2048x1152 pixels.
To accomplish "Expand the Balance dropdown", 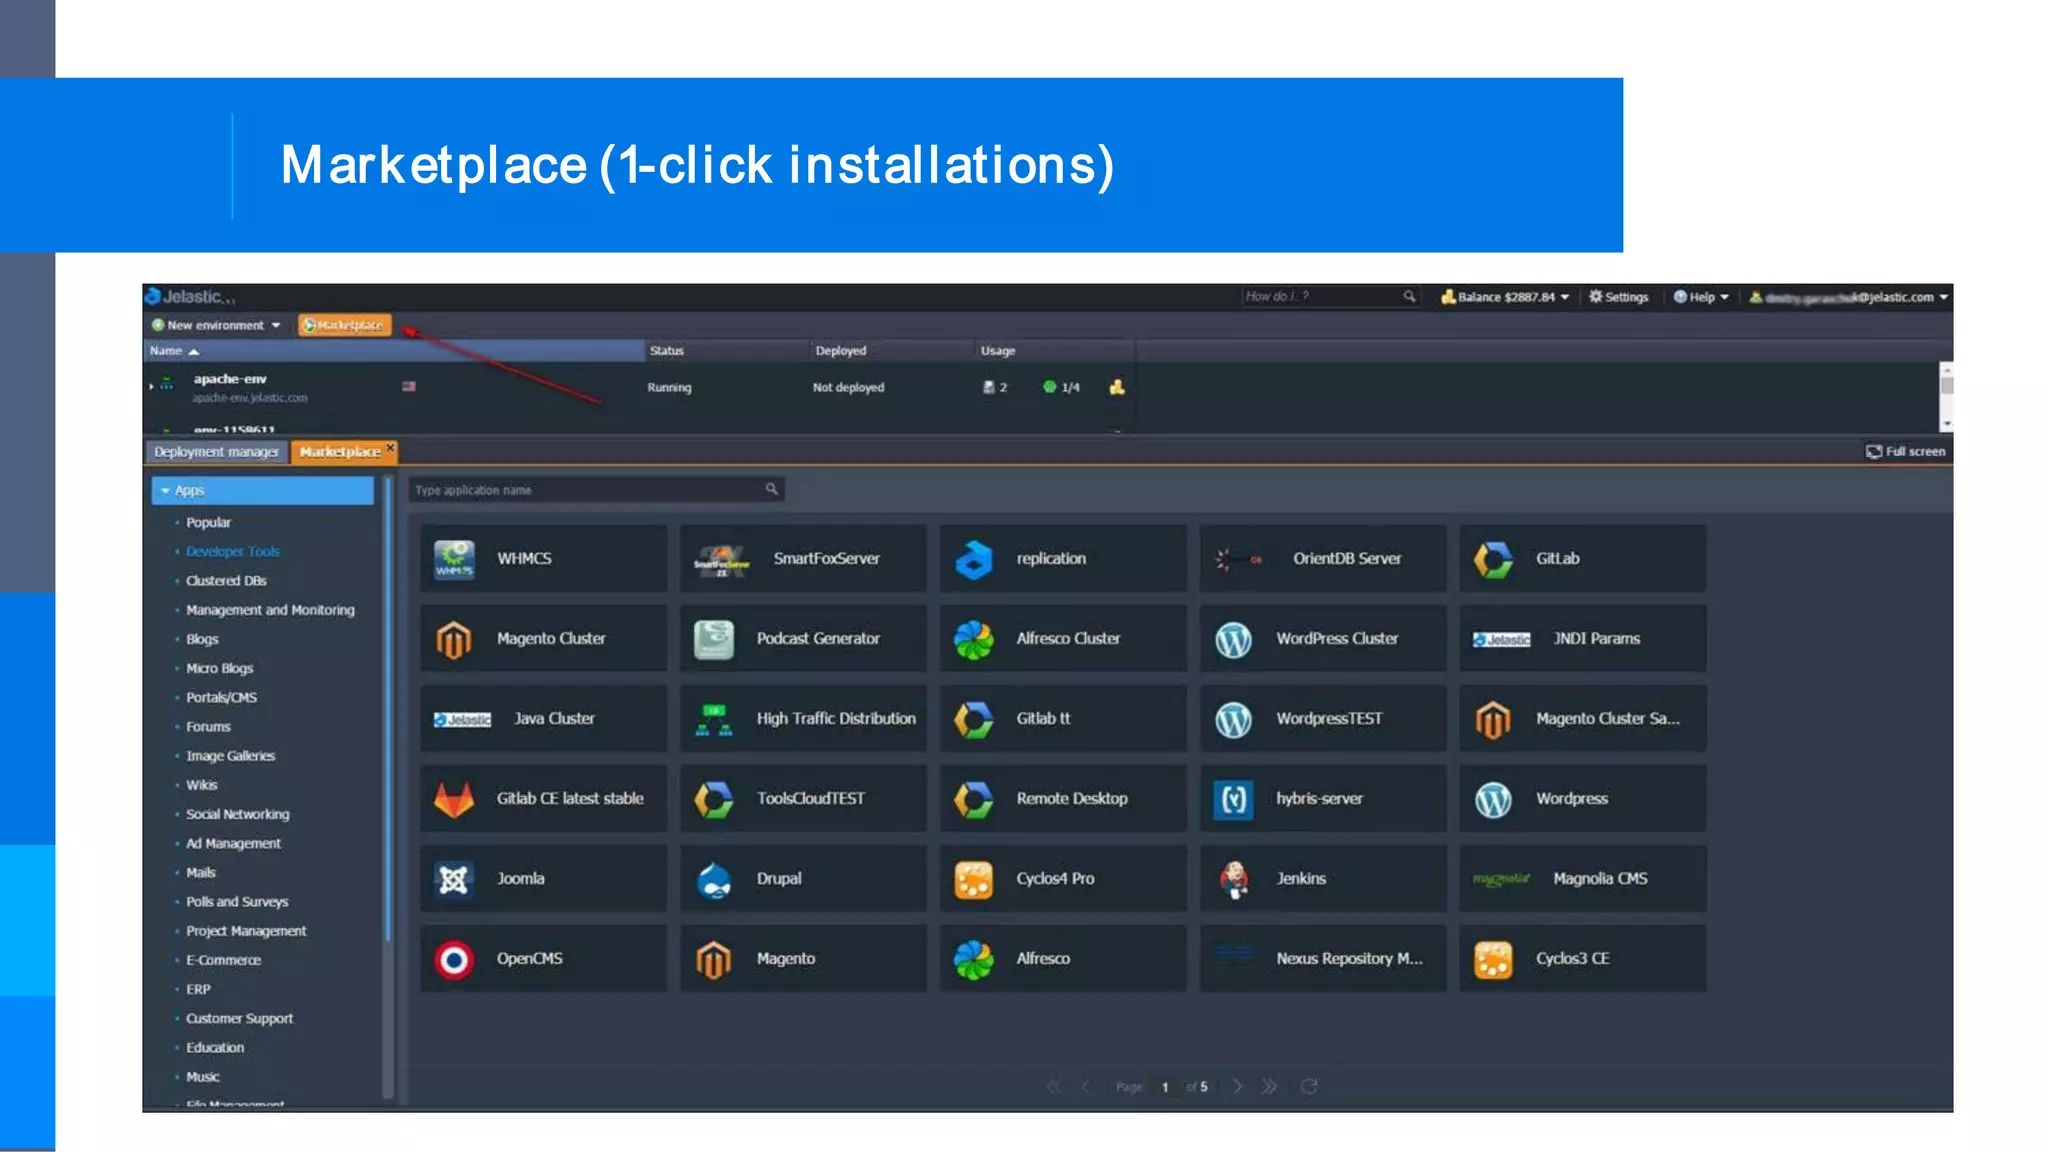I will click(x=1505, y=297).
